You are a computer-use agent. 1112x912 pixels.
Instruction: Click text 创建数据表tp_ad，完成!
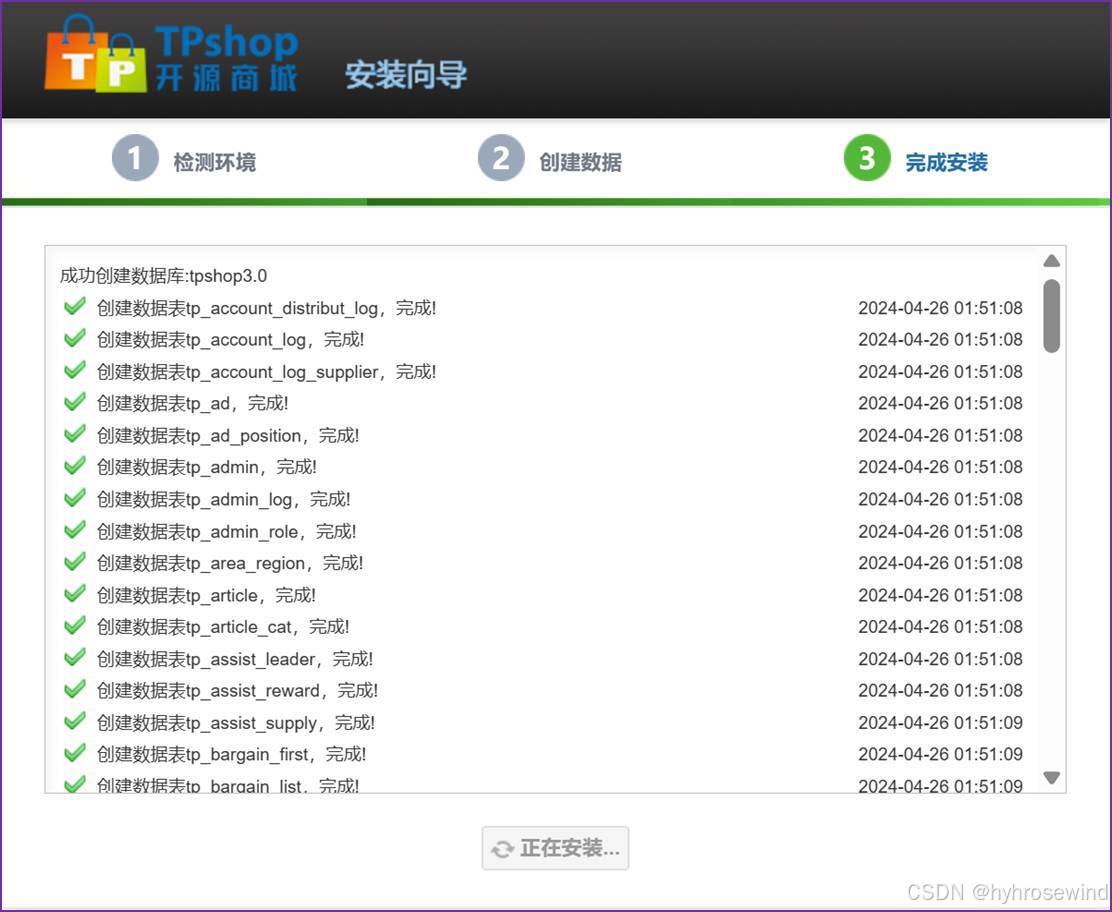tap(192, 404)
